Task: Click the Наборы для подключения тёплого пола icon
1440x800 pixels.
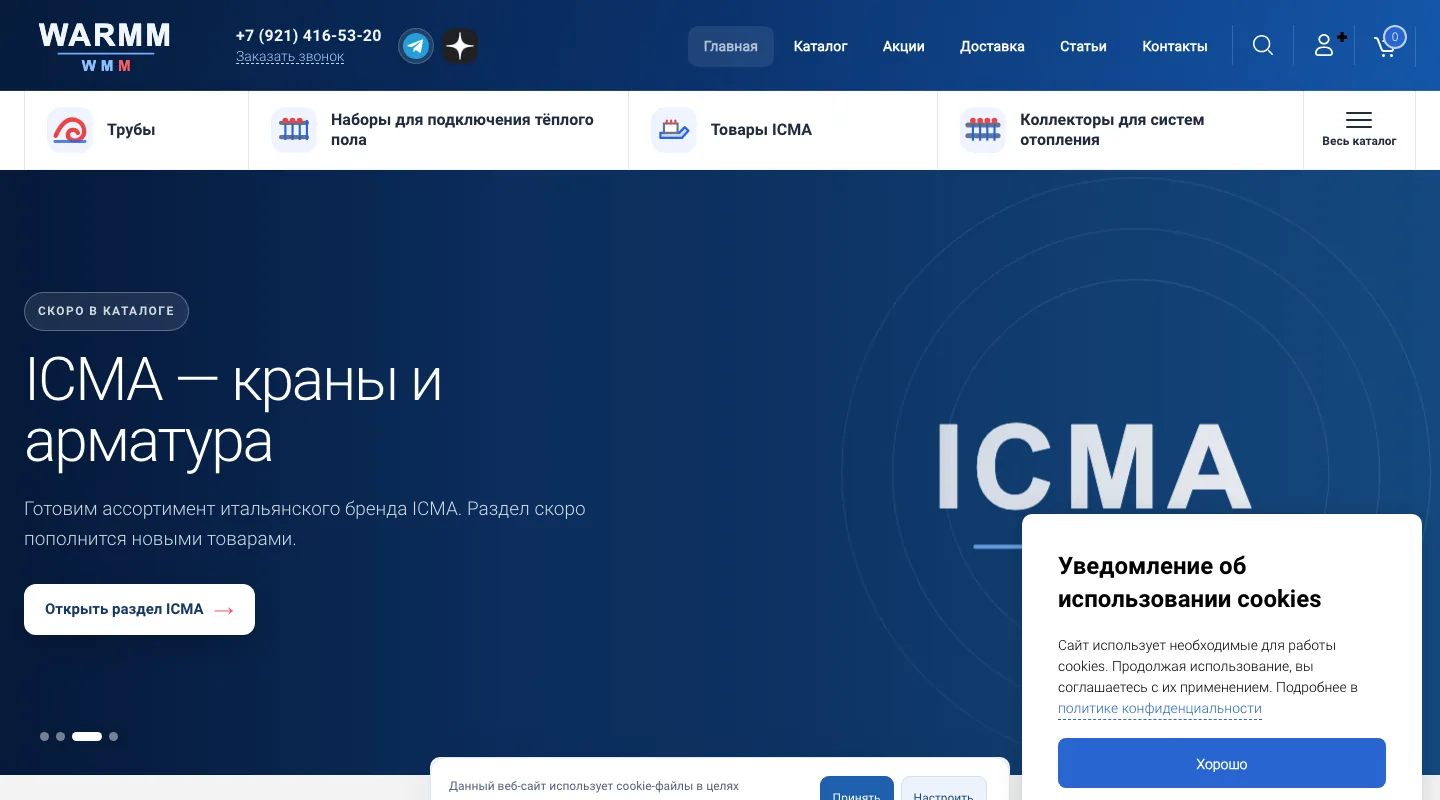Action: 294,130
